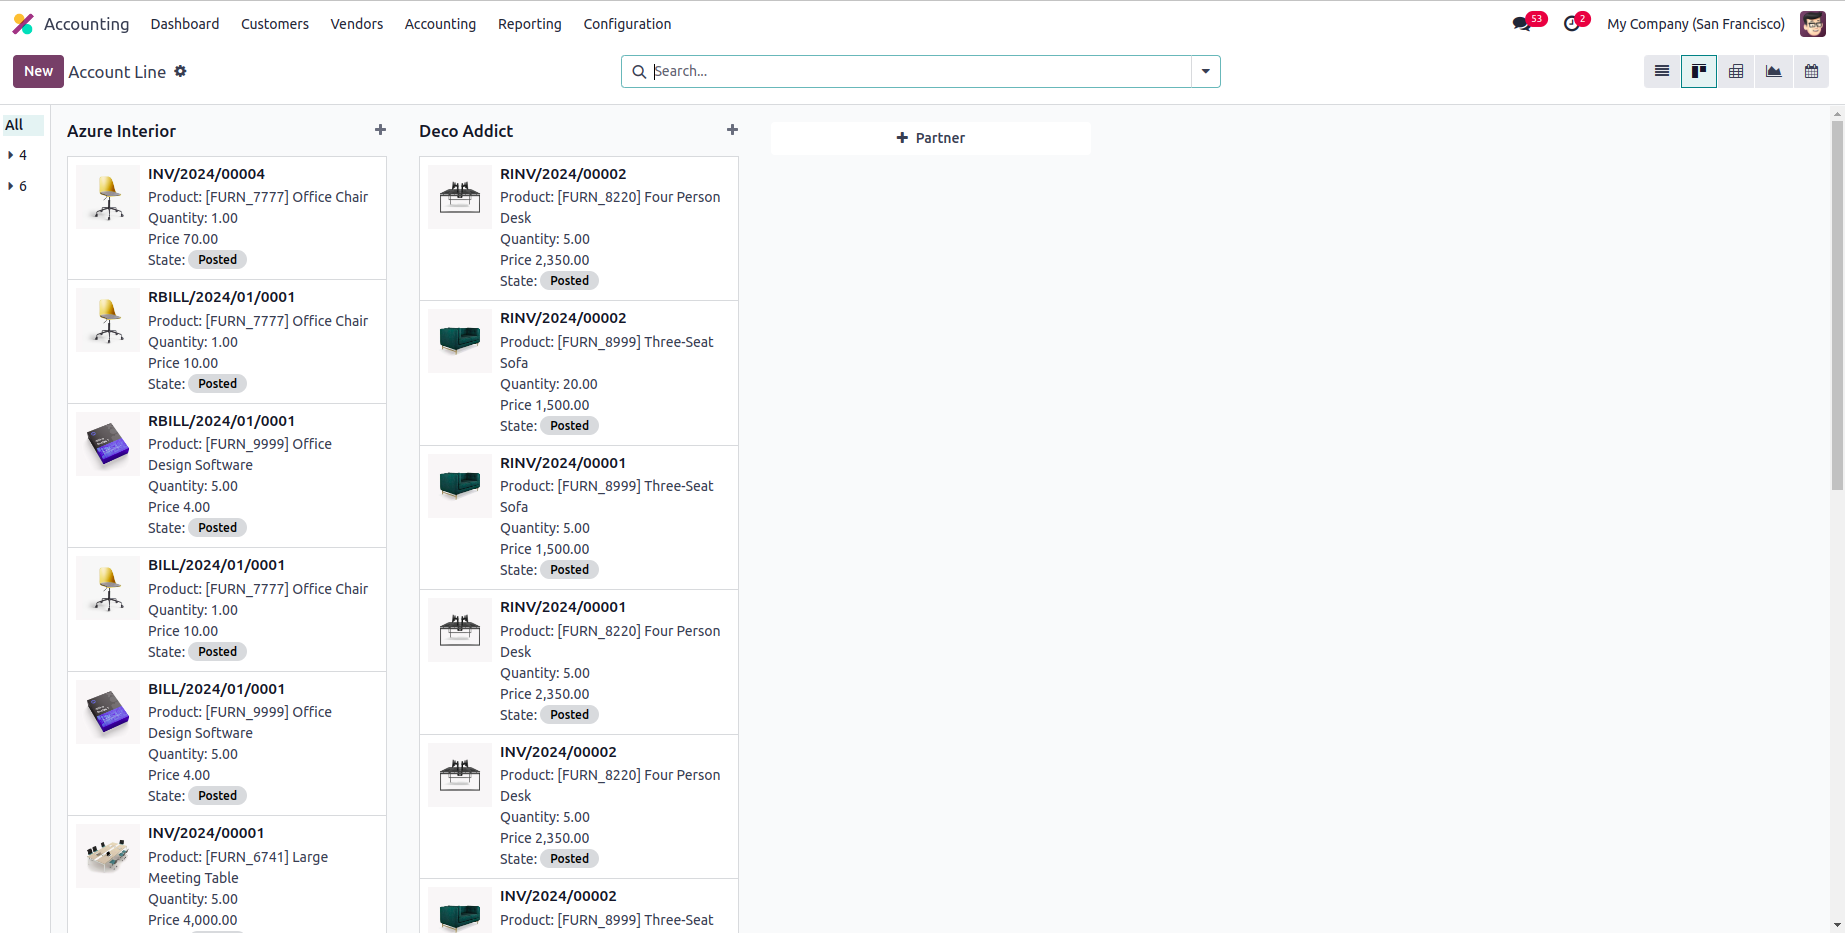Click Price 70.00 on Office Chair card
The width and height of the screenshot is (1845, 933).
[x=183, y=239]
